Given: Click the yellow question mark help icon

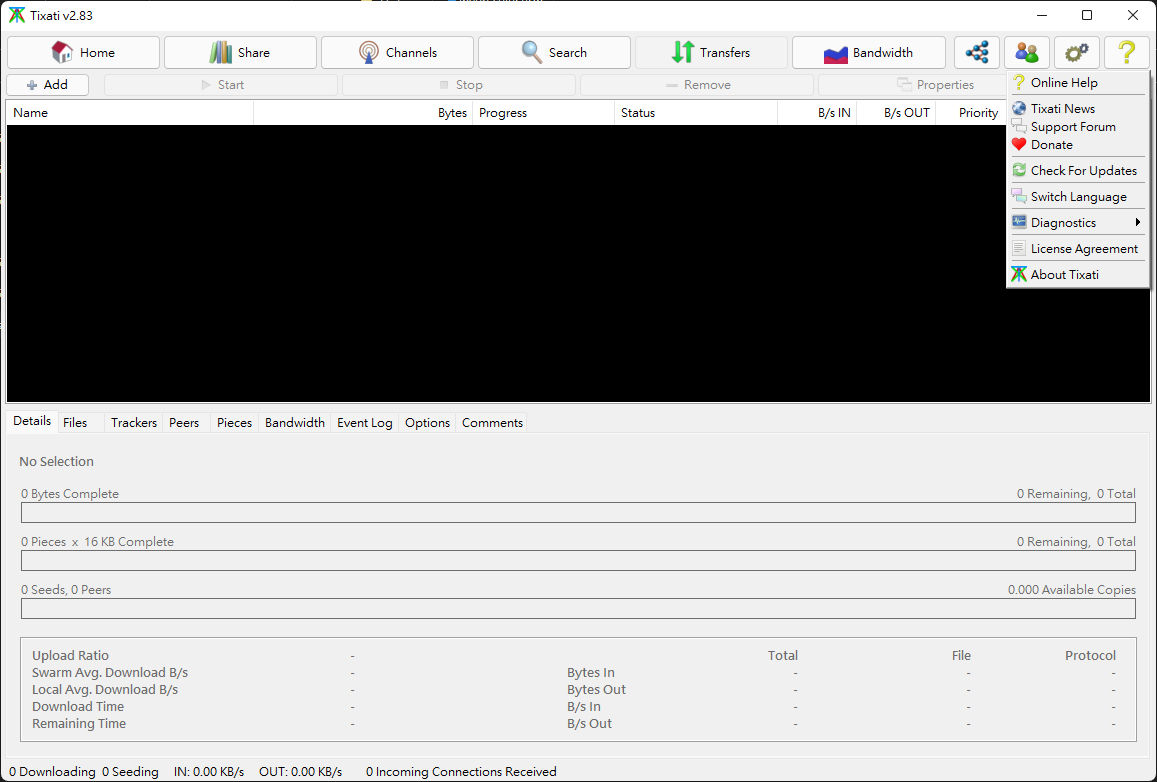Looking at the screenshot, I should (1127, 52).
